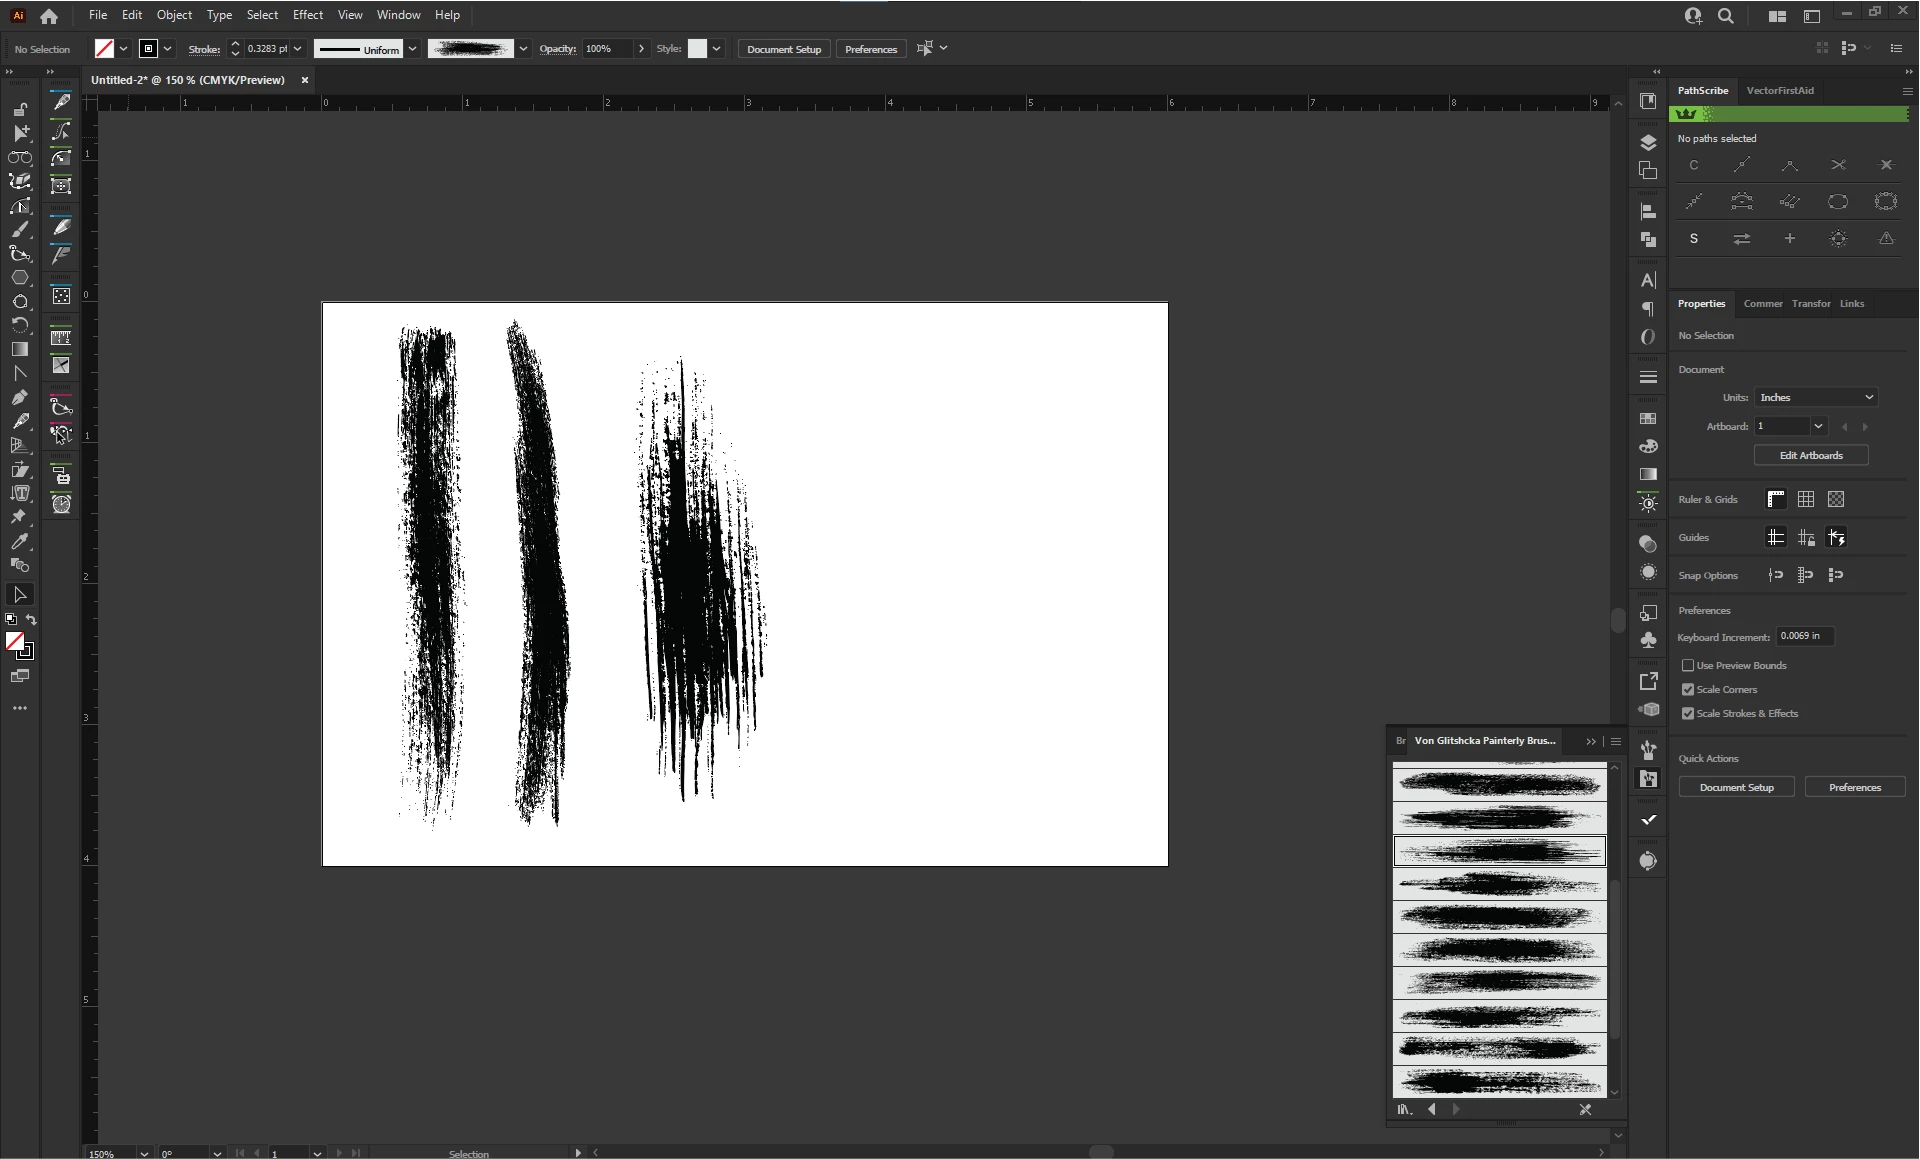Viewport: 1920px width, 1159px height.
Task: Click Document Setup in Quick Actions
Action: coord(1736,787)
